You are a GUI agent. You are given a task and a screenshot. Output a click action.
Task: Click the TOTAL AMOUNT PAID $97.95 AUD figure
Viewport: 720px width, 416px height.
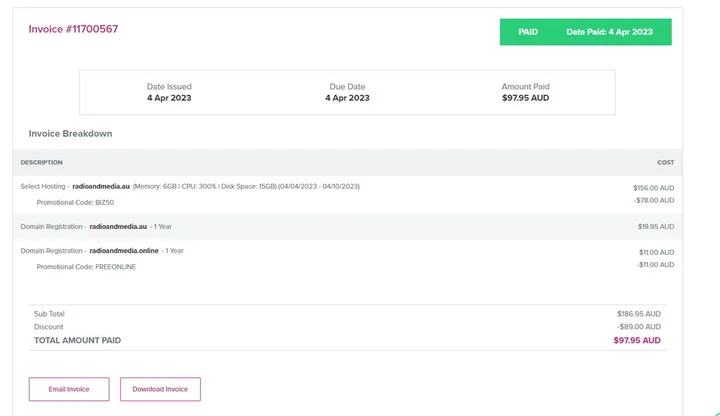click(x=637, y=340)
